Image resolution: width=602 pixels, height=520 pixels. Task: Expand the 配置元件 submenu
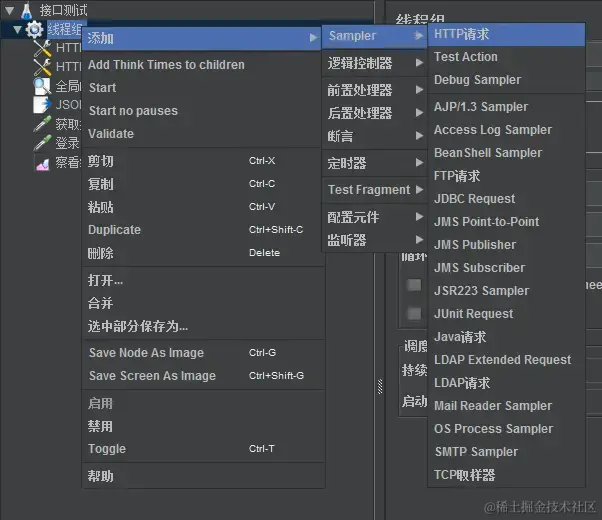coord(374,217)
